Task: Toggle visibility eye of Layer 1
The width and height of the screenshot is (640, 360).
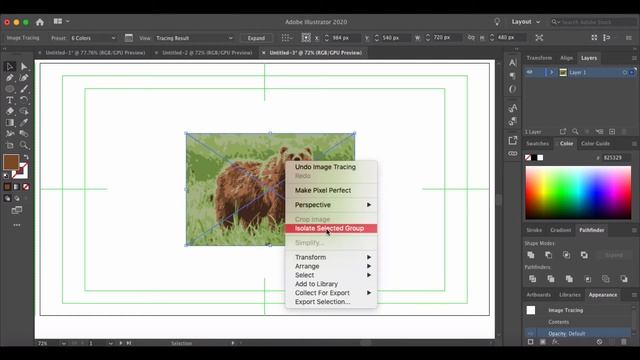Action: tap(530, 72)
